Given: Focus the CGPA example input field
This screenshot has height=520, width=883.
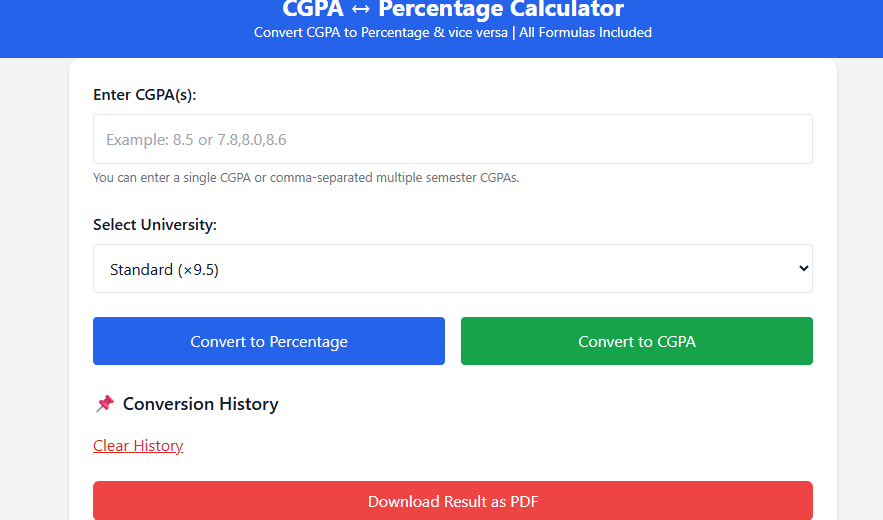Looking at the screenshot, I should click(453, 139).
